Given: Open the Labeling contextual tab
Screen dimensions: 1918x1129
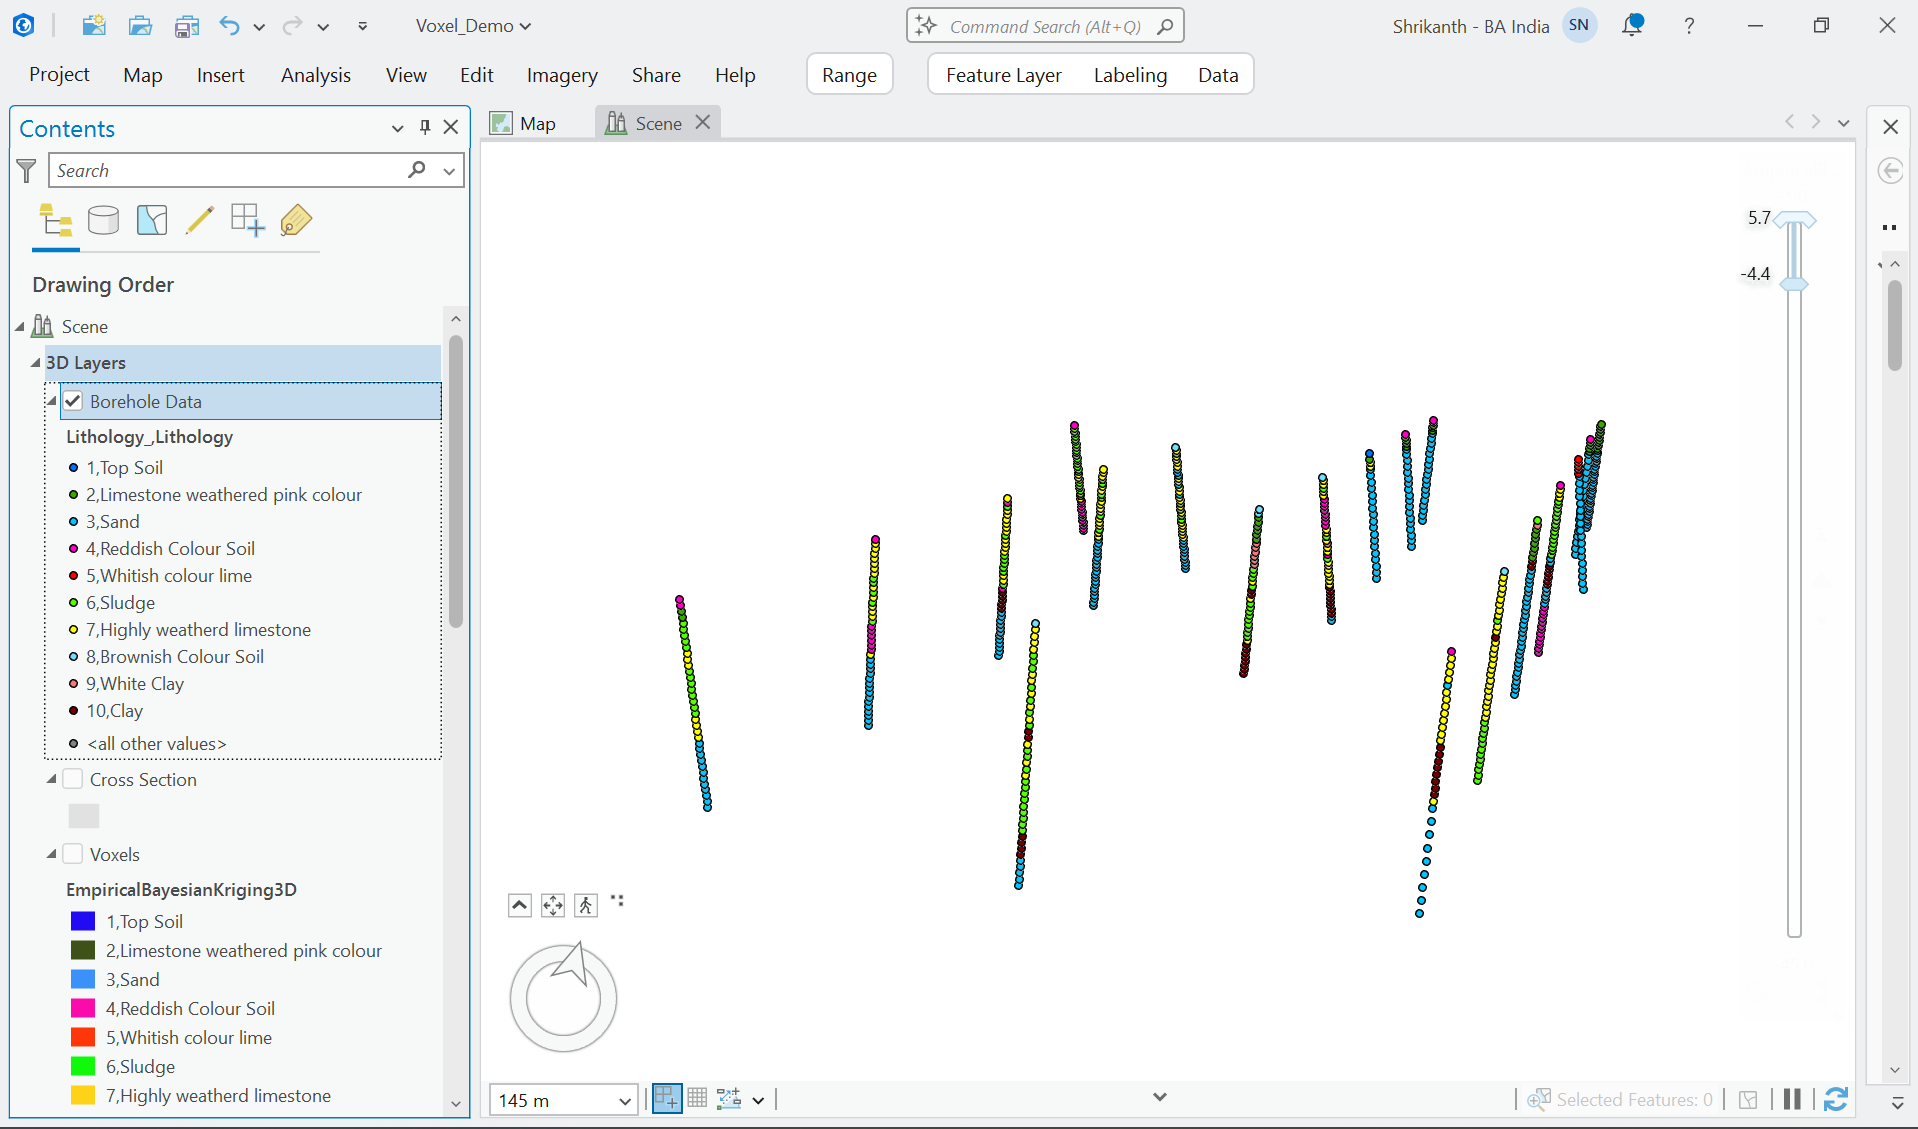Looking at the screenshot, I should [x=1130, y=75].
